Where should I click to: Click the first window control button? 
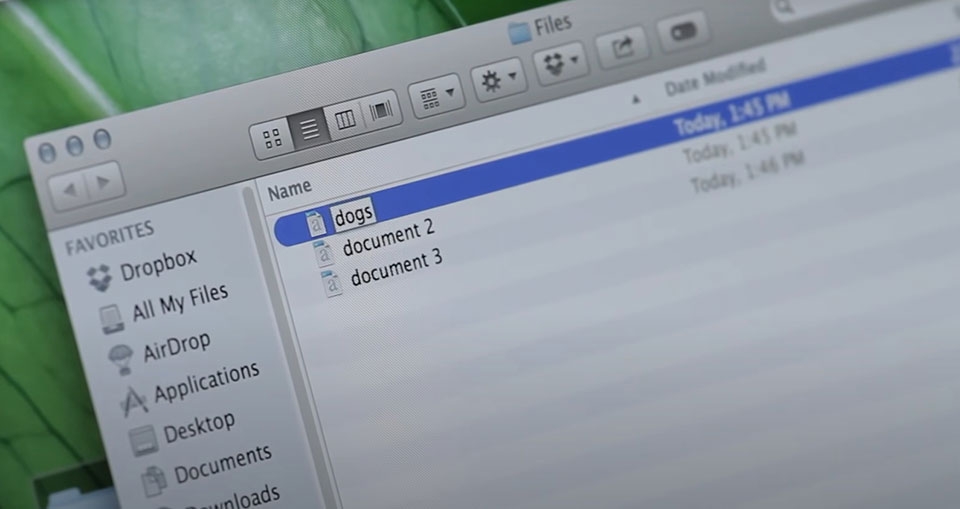click(47, 152)
